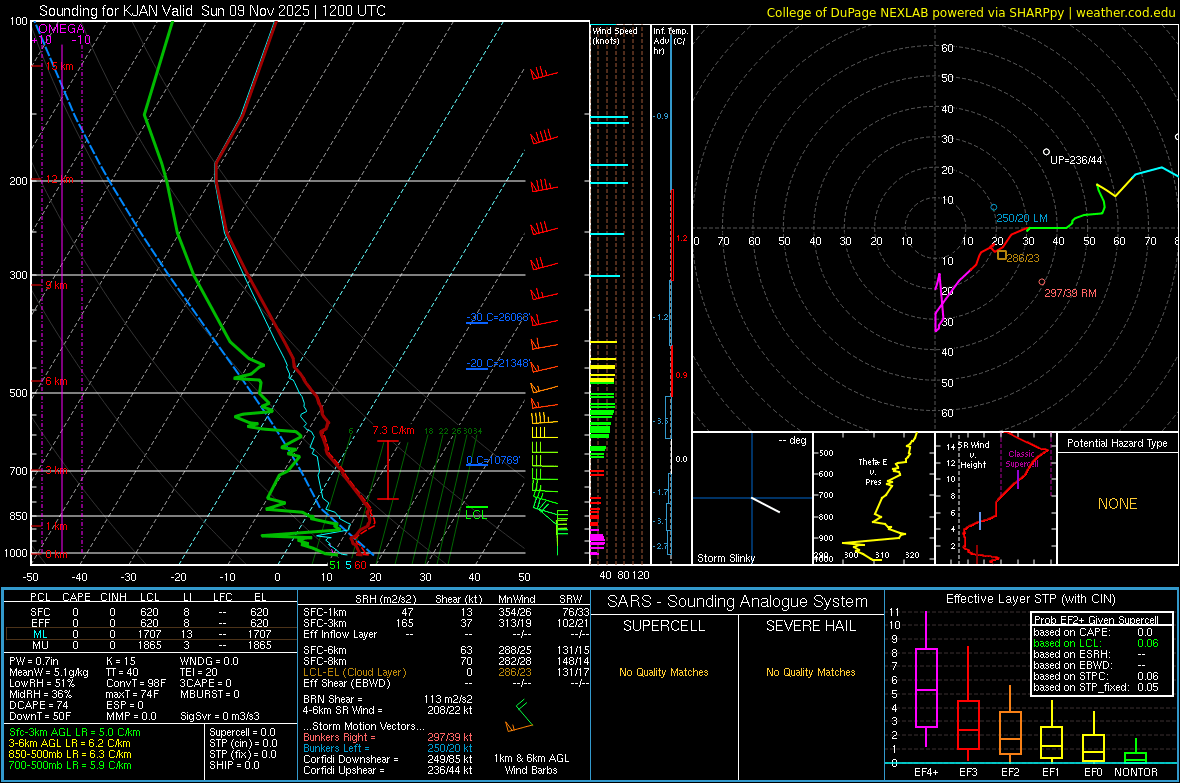
Task: Click the NONE hazard type value
Action: coord(1118,504)
